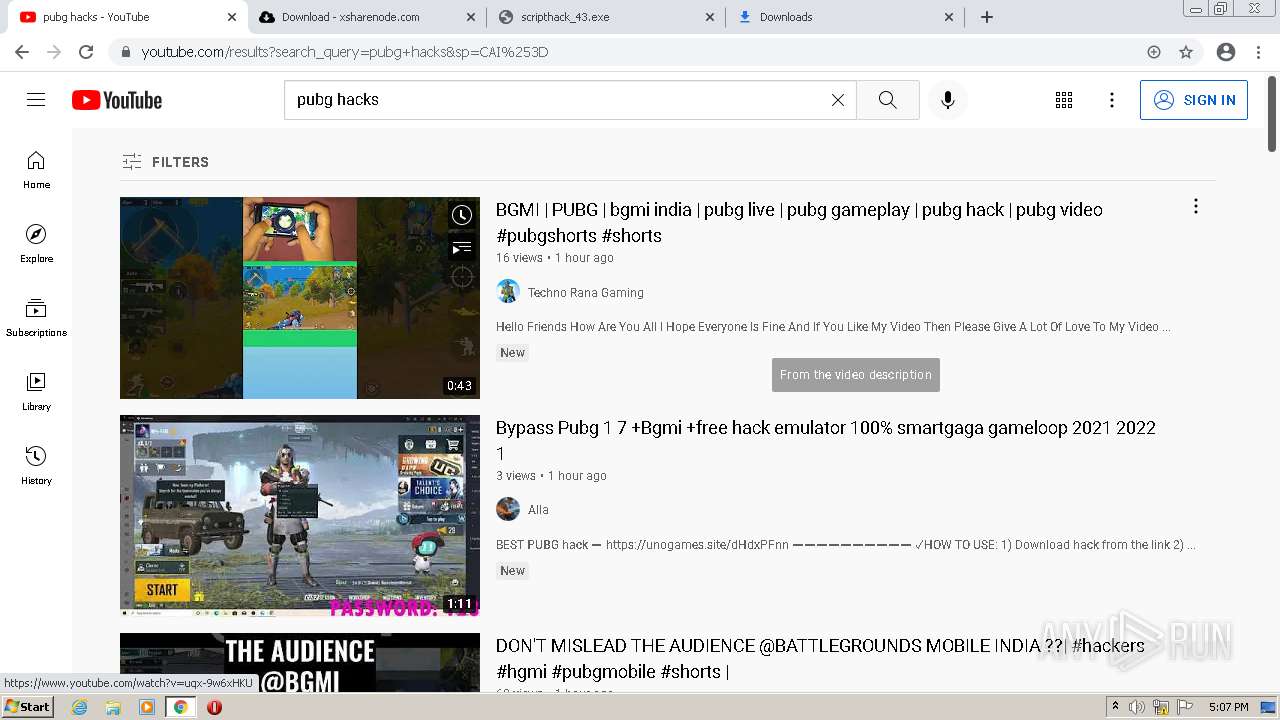
Task: Open DON'T MISLEAD THE AUDIENCE video title
Action: (820, 658)
